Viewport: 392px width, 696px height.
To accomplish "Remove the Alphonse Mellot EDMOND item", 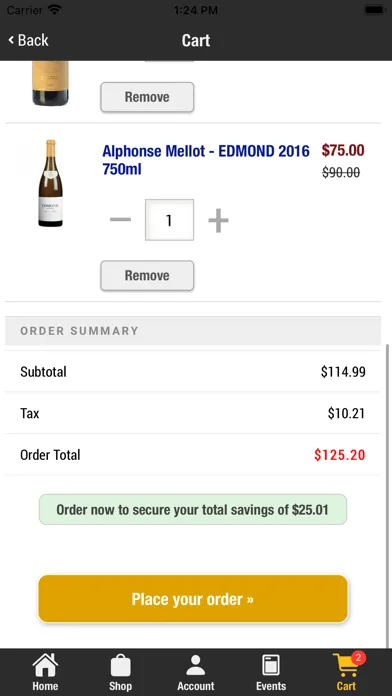I will pos(147,275).
